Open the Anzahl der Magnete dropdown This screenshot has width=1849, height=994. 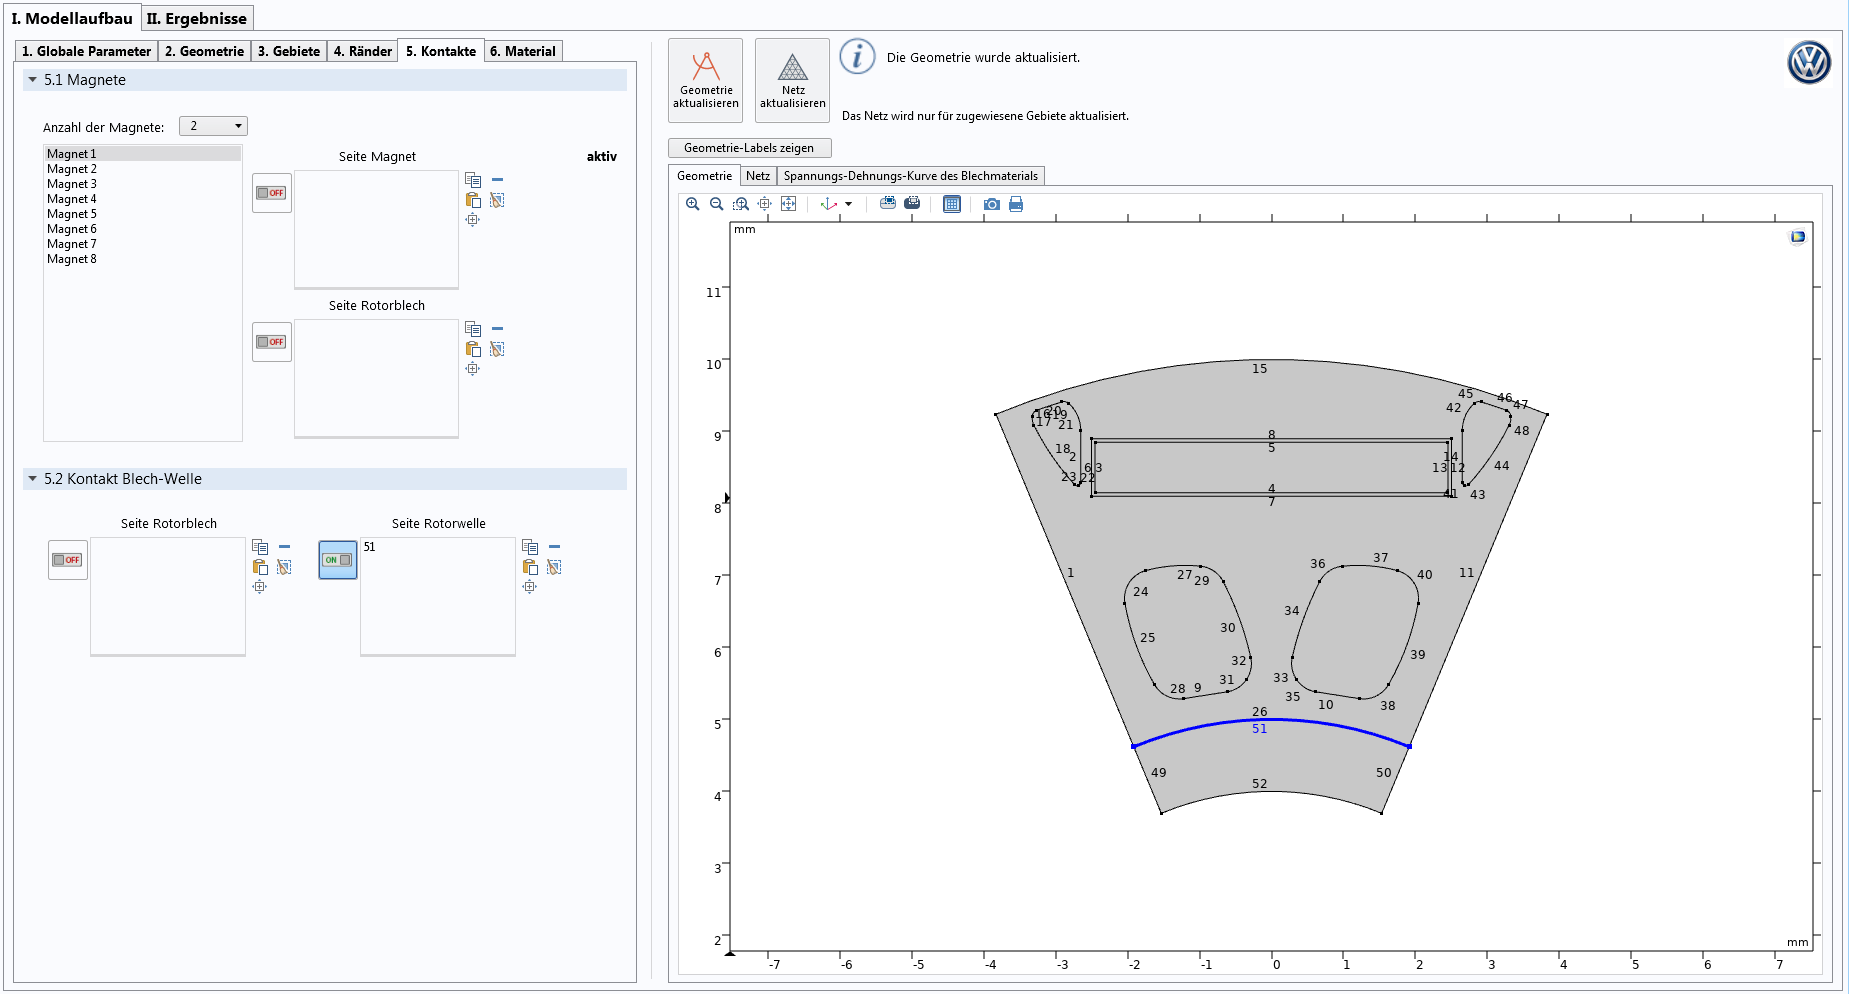click(x=213, y=126)
